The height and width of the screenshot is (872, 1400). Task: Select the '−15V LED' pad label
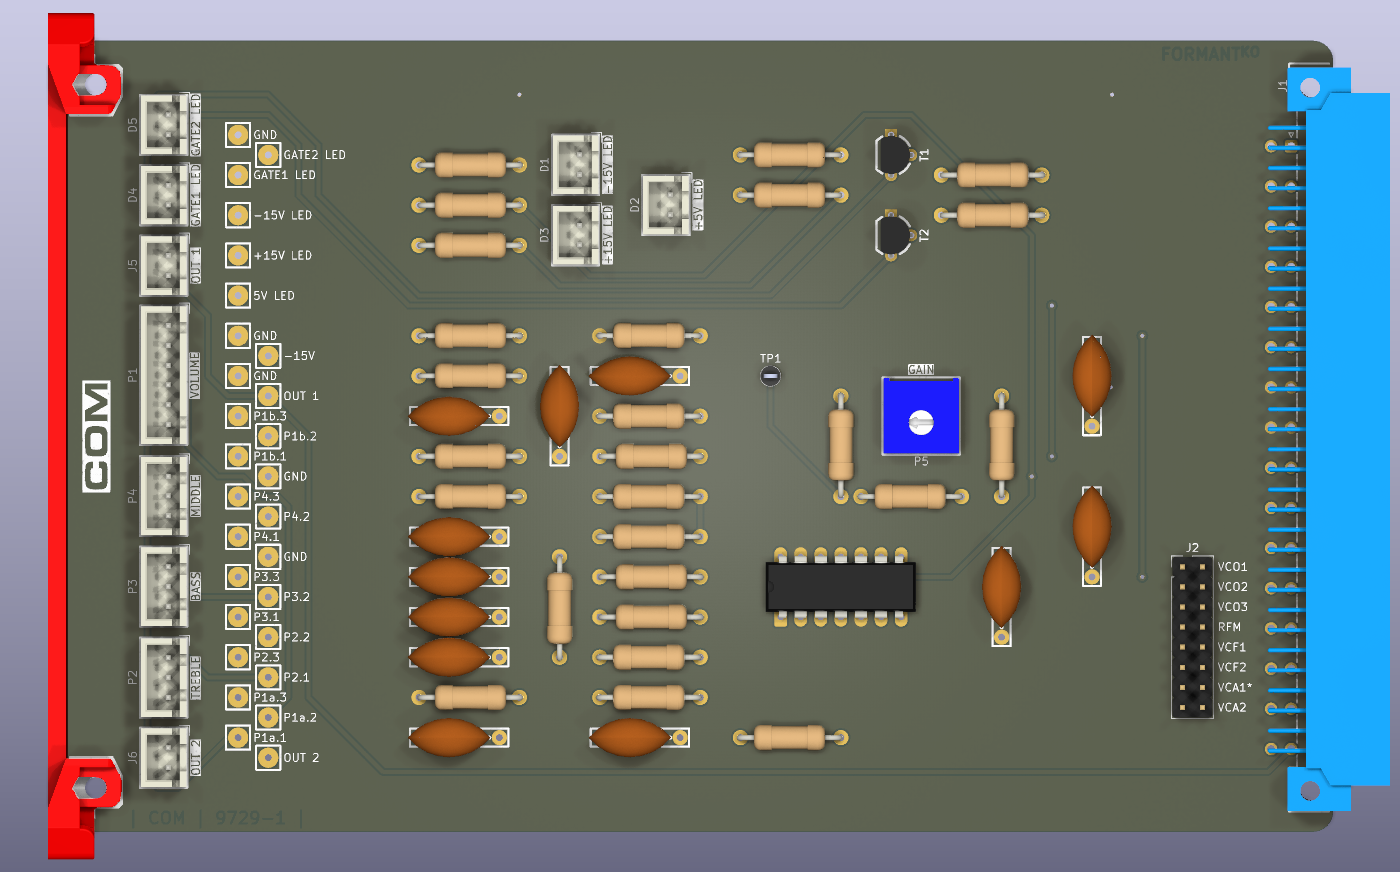(283, 215)
